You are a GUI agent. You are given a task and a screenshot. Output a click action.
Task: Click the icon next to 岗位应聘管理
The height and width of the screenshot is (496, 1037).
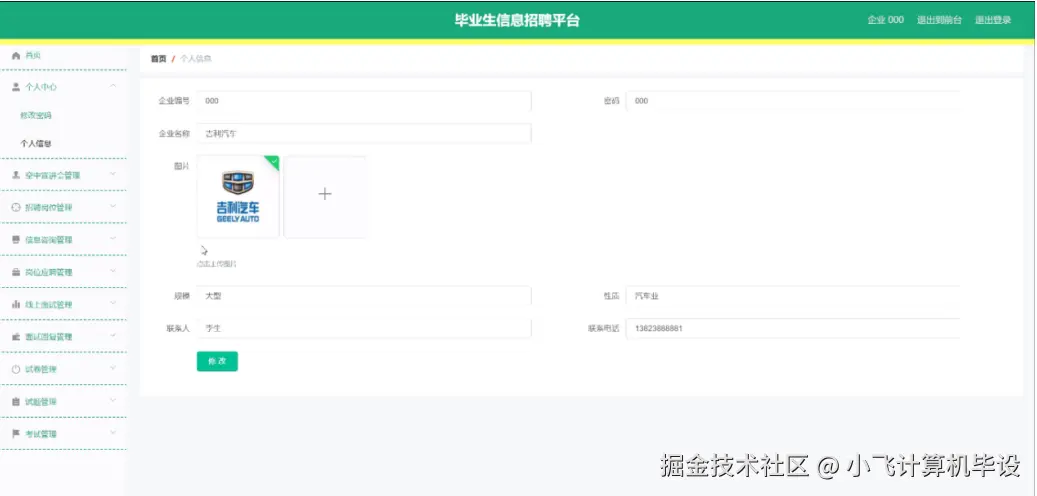point(16,272)
